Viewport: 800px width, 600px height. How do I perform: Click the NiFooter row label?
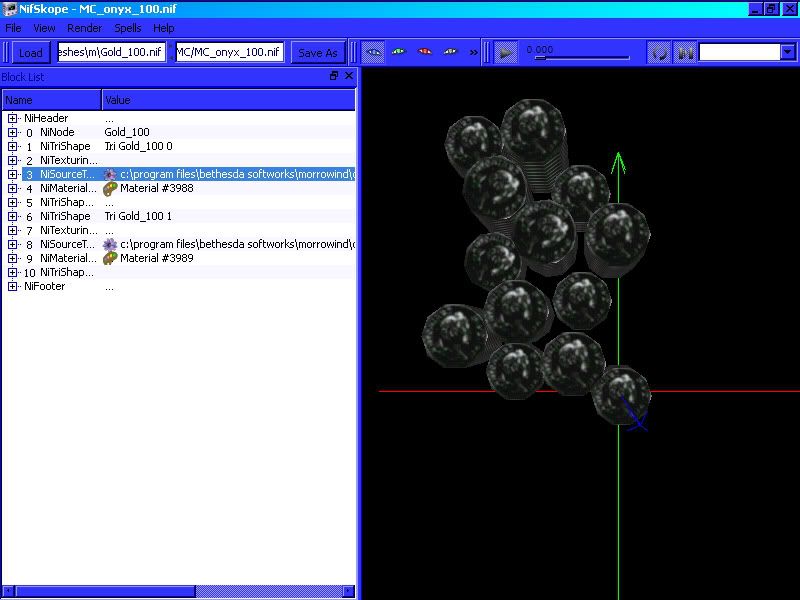click(x=44, y=287)
